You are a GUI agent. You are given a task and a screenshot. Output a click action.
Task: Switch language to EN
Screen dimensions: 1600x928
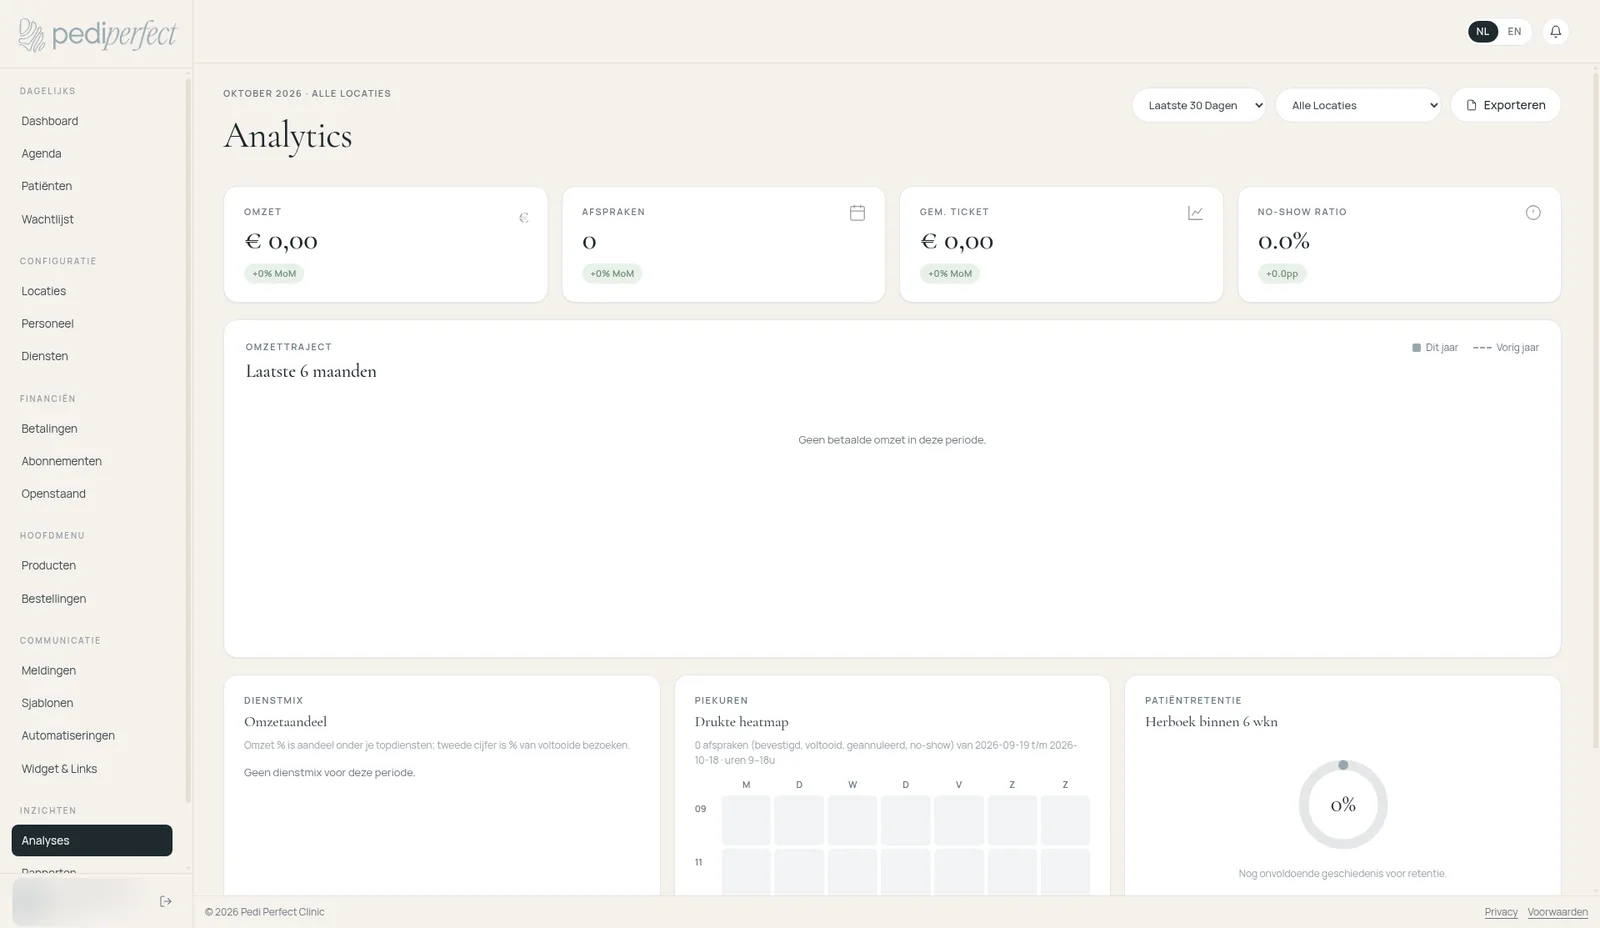1514,32
